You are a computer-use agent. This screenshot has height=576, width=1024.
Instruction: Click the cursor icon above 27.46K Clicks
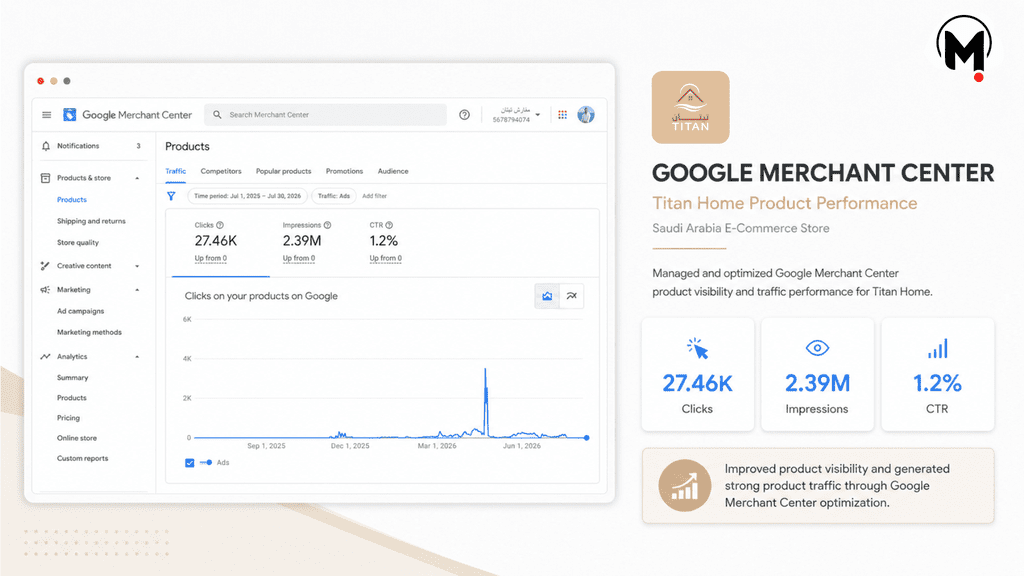pos(697,348)
